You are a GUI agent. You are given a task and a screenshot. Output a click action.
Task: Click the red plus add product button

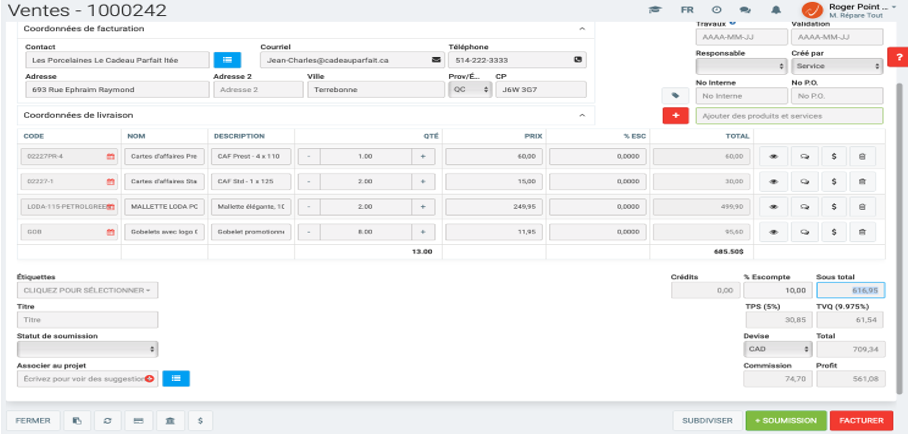[677, 116]
